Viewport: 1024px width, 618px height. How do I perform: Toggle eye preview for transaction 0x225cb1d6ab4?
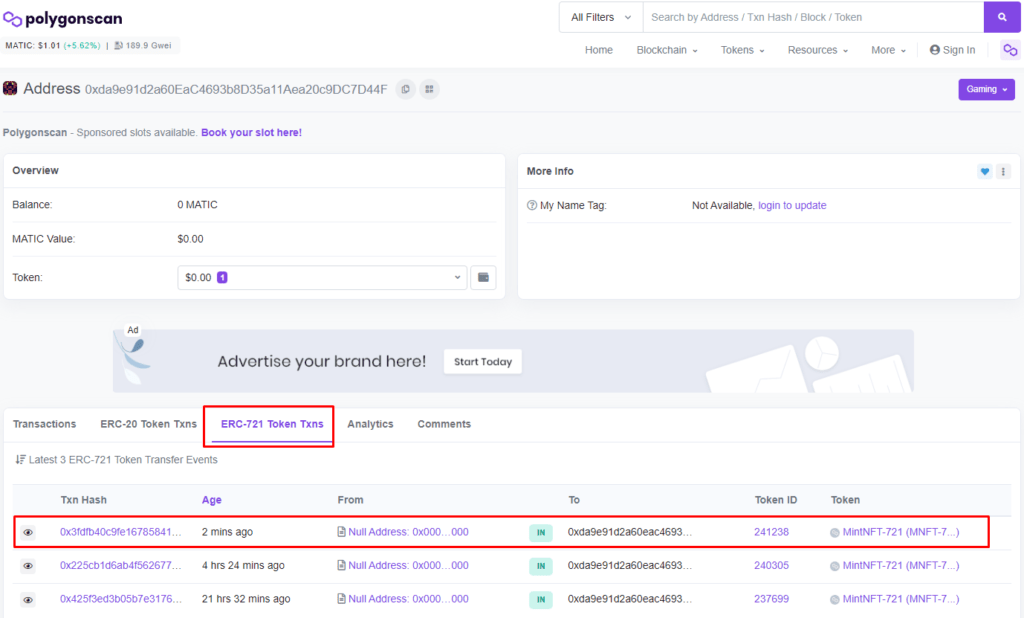coord(28,566)
